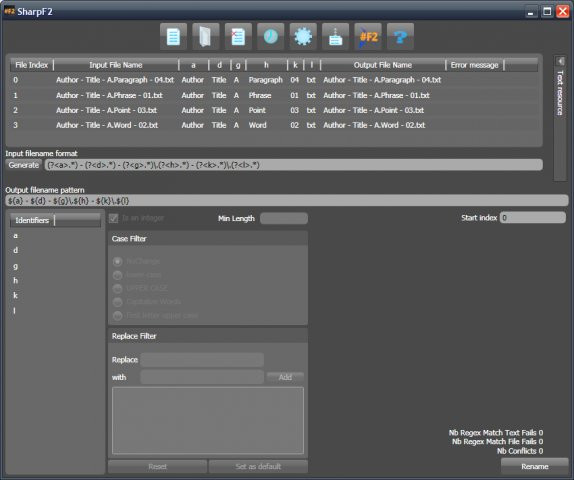Select the NoChange case filter option
Viewport: 574px width, 480px height.
tap(118, 261)
